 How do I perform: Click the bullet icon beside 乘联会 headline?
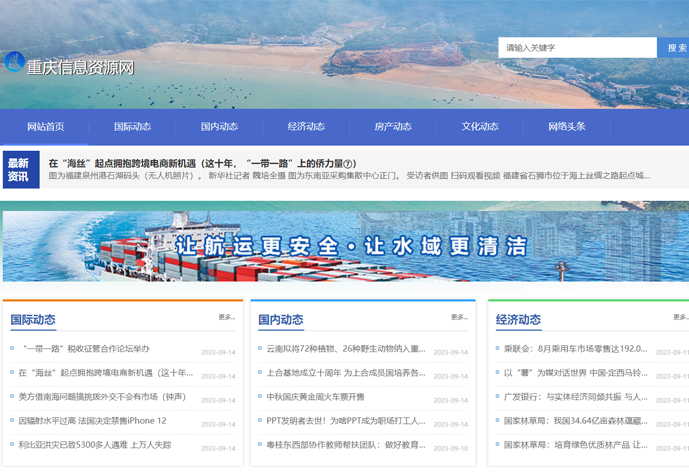[x=497, y=350]
